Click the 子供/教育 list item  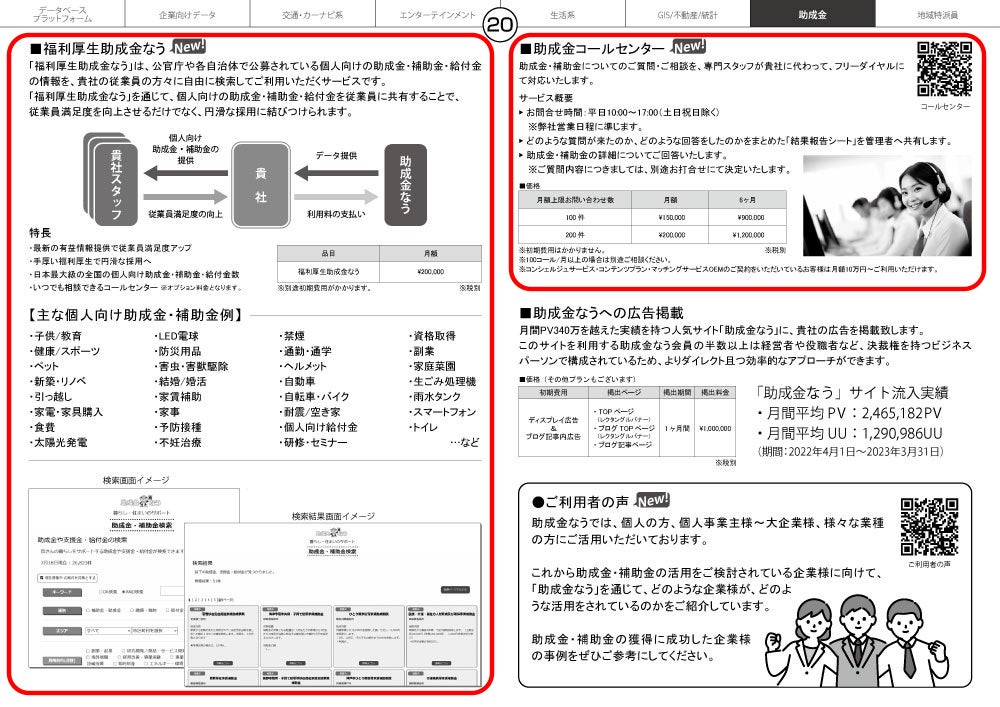coord(55,336)
